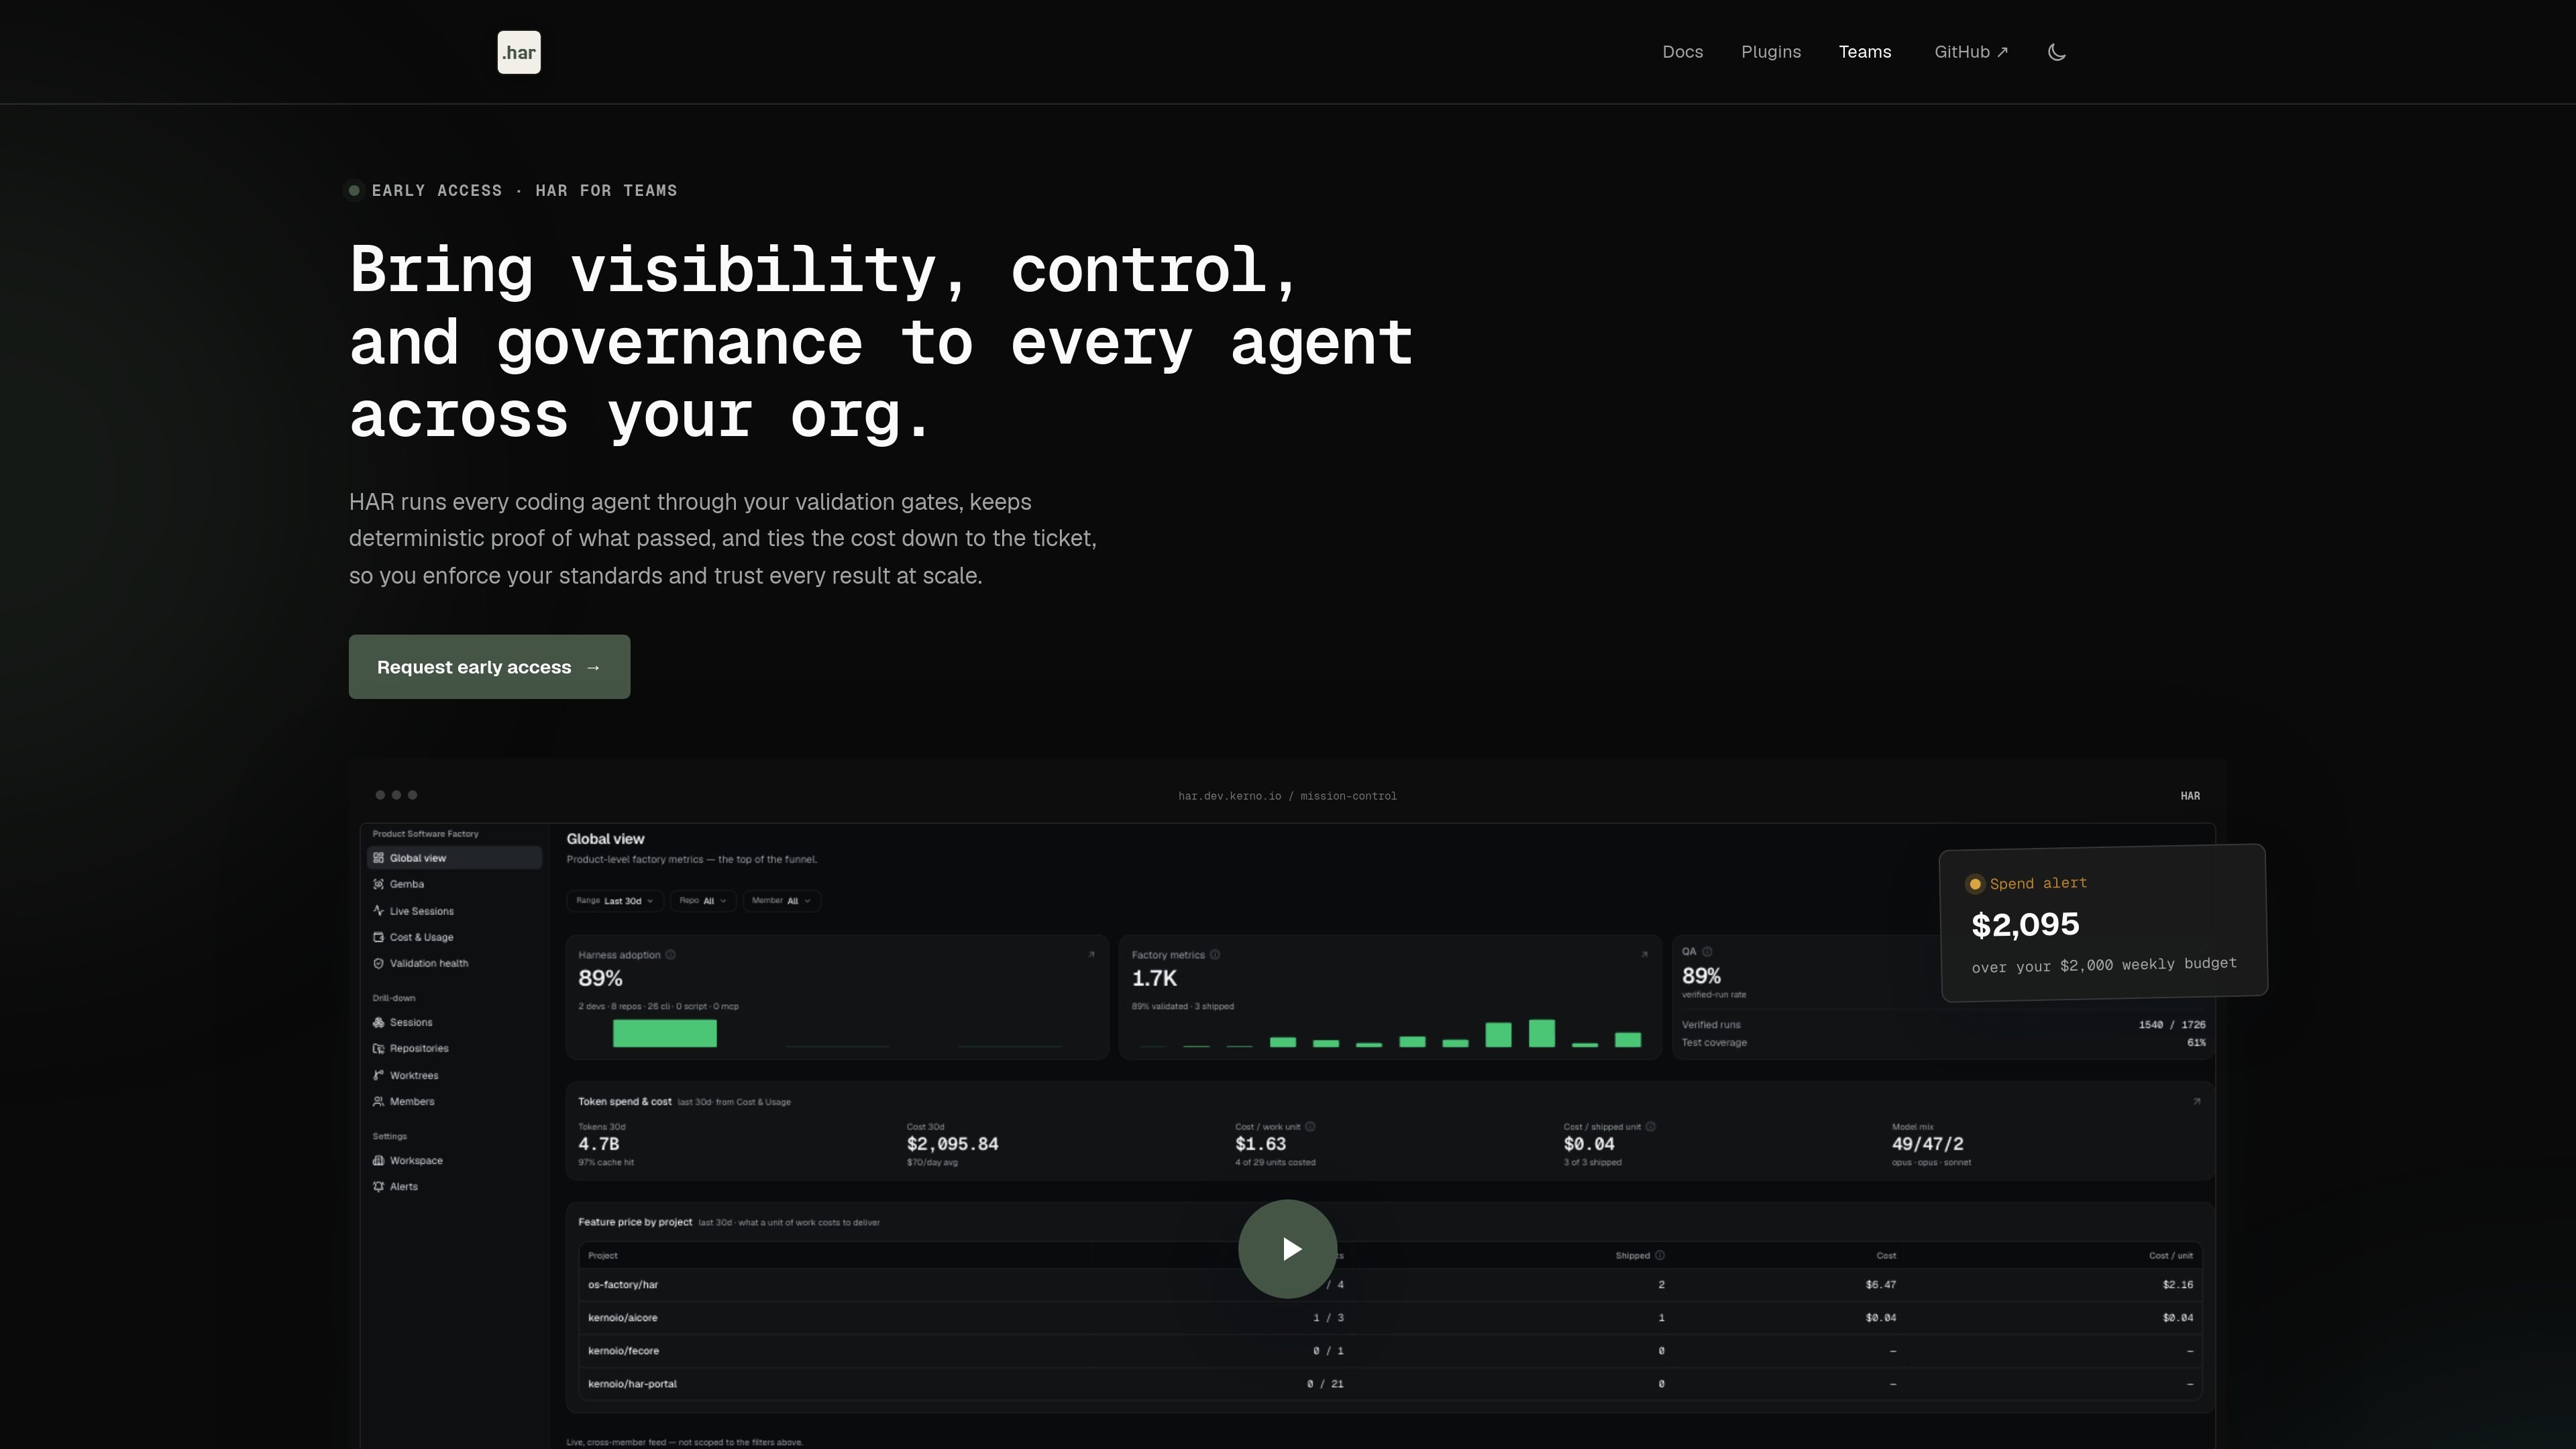
Task: Click the $6.47 cost cell
Action: [1880, 1285]
